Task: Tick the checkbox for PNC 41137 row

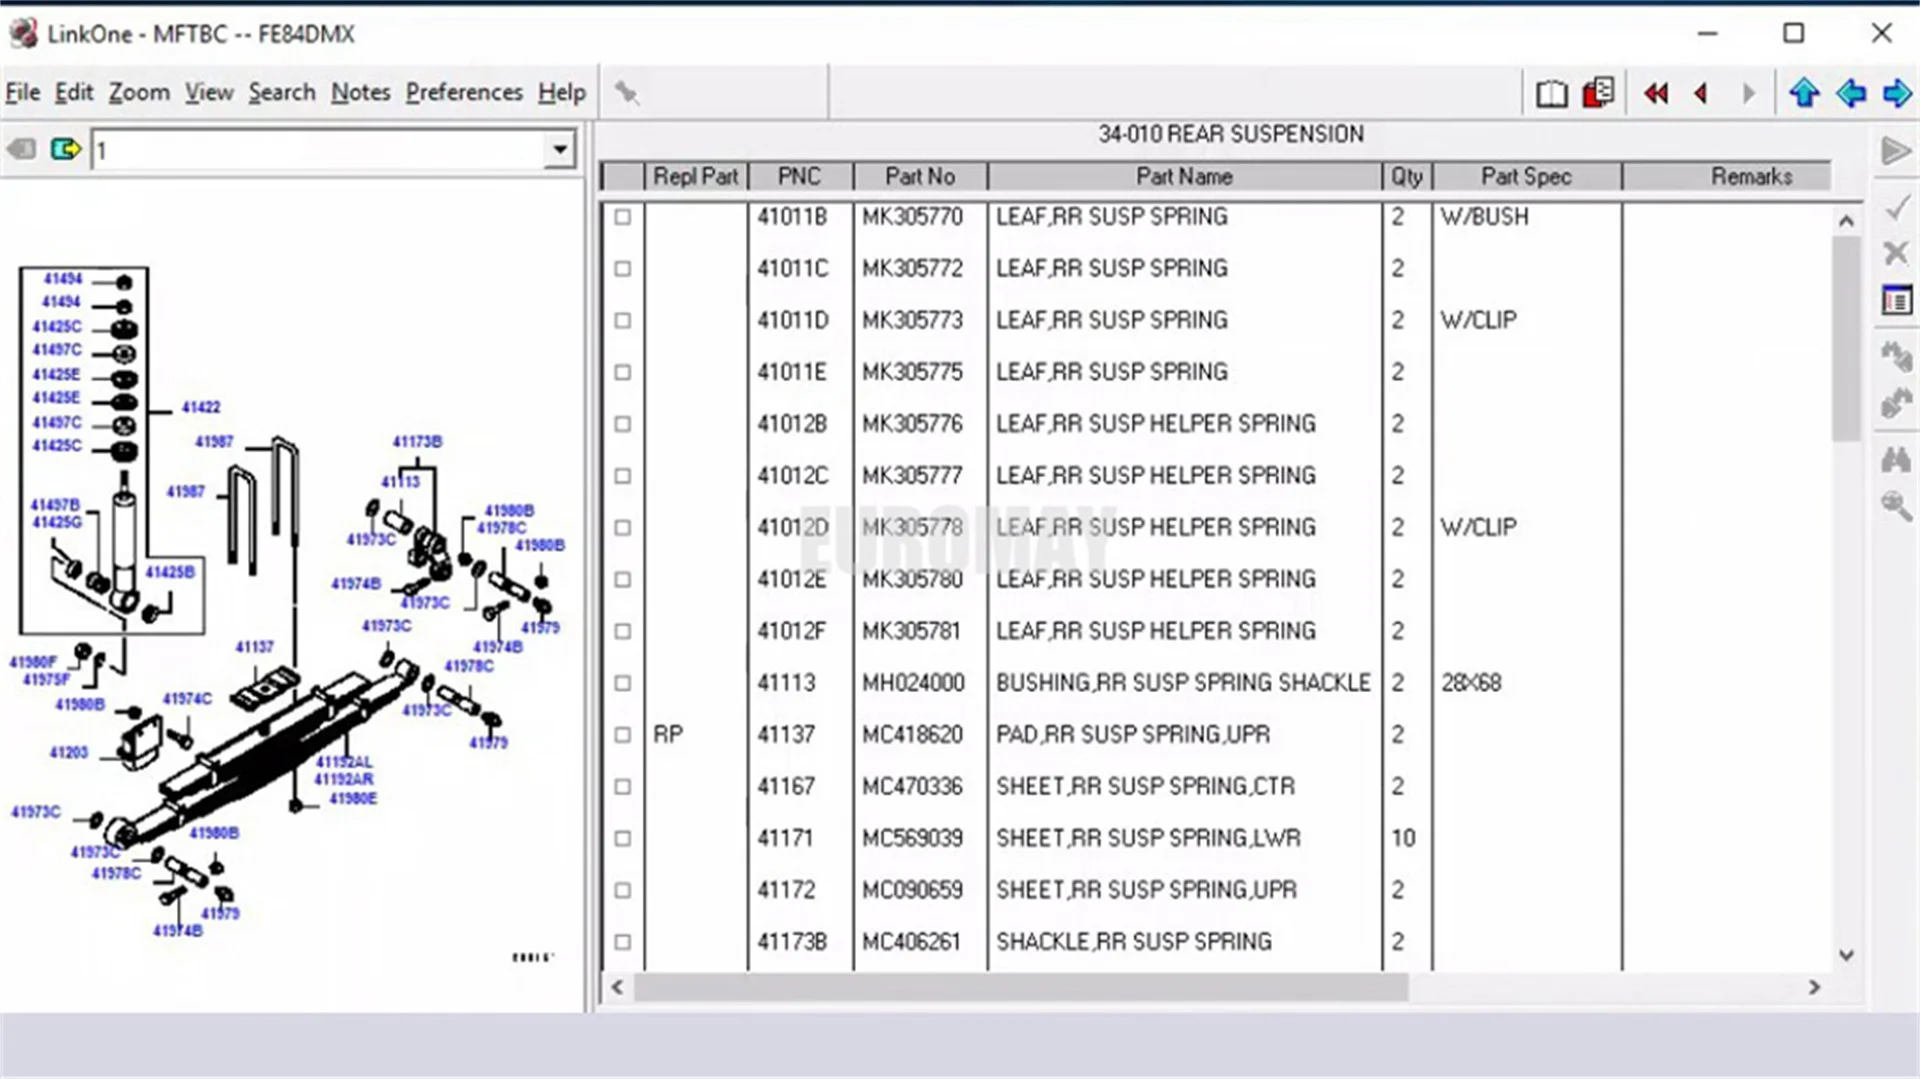Action: click(x=623, y=735)
